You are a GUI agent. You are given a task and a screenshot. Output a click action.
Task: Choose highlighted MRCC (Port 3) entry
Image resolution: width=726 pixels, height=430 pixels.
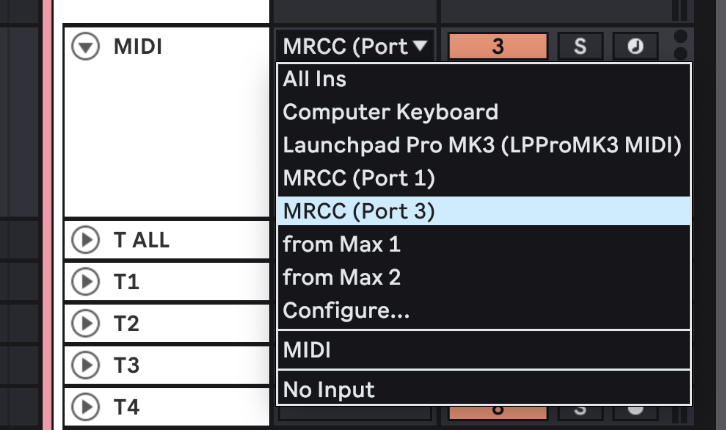[x=359, y=211]
